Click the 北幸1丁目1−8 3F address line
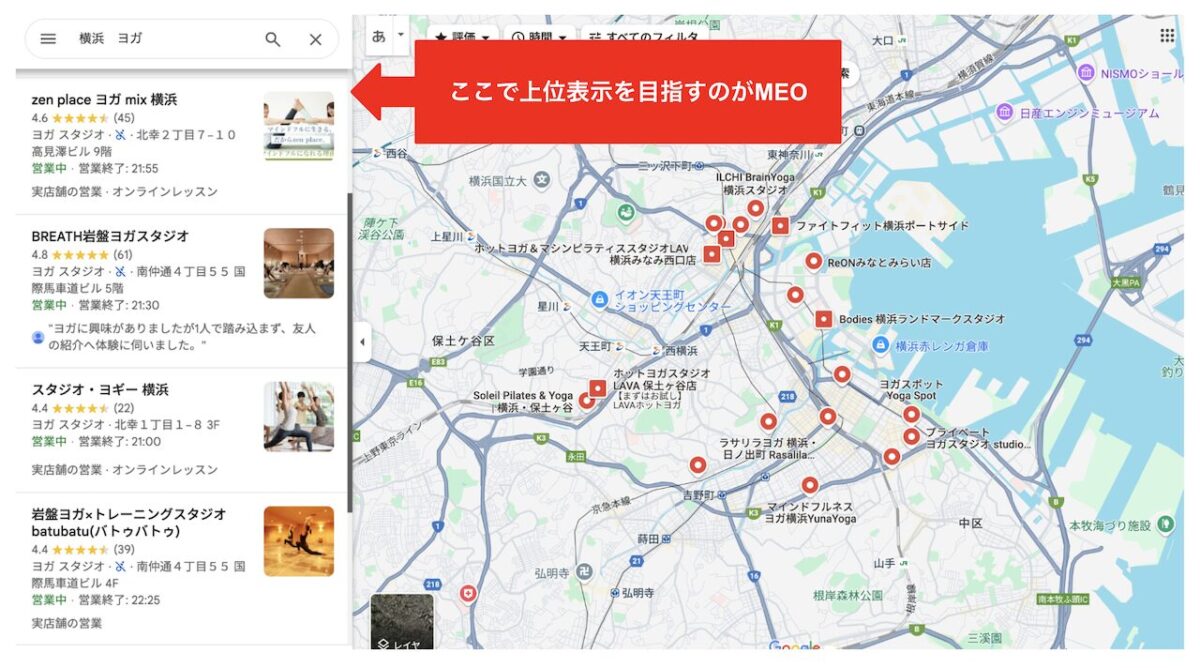Image resolution: width=1200 pixels, height=668 pixels. 176,425
